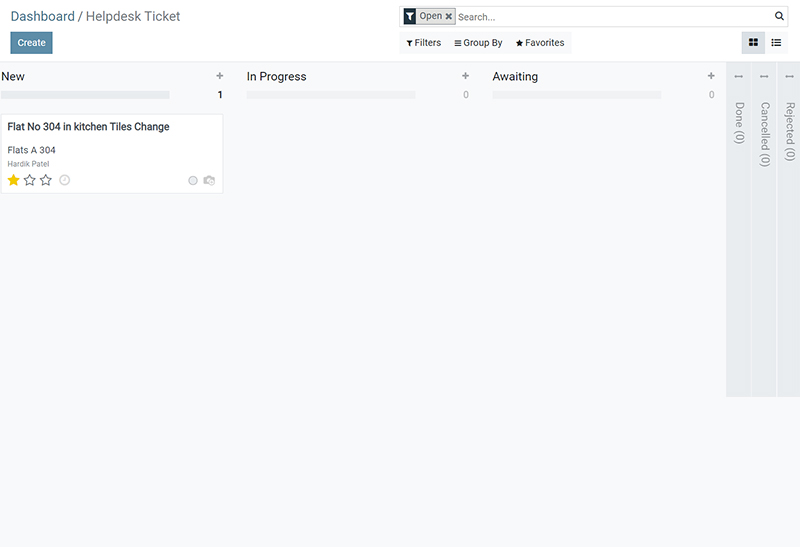The height and width of the screenshot is (547, 800).
Task: Open the Favorites dropdown
Action: point(540,43)
